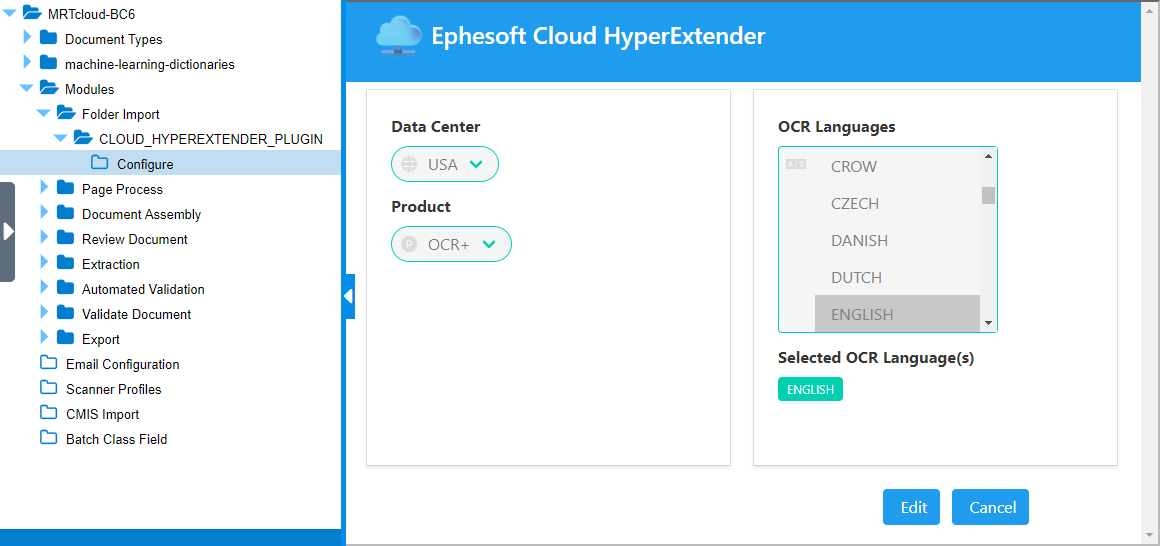1160x546 pixels.
Task: Click the CMIS Import folder icon
Action: coord(49,414)
